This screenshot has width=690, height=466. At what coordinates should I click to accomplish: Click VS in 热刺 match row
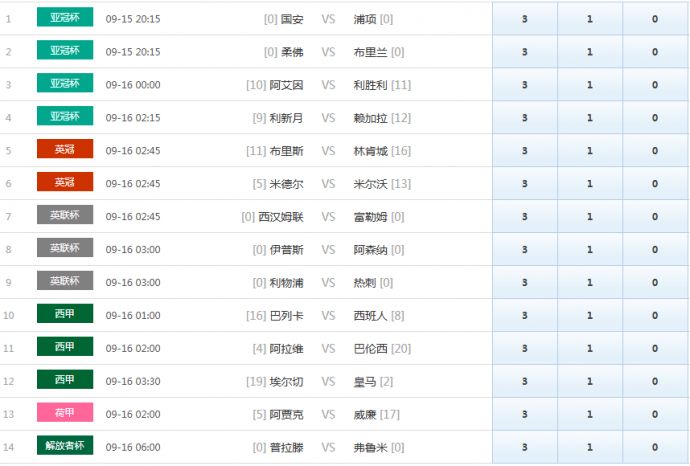(x=328, y=283)
